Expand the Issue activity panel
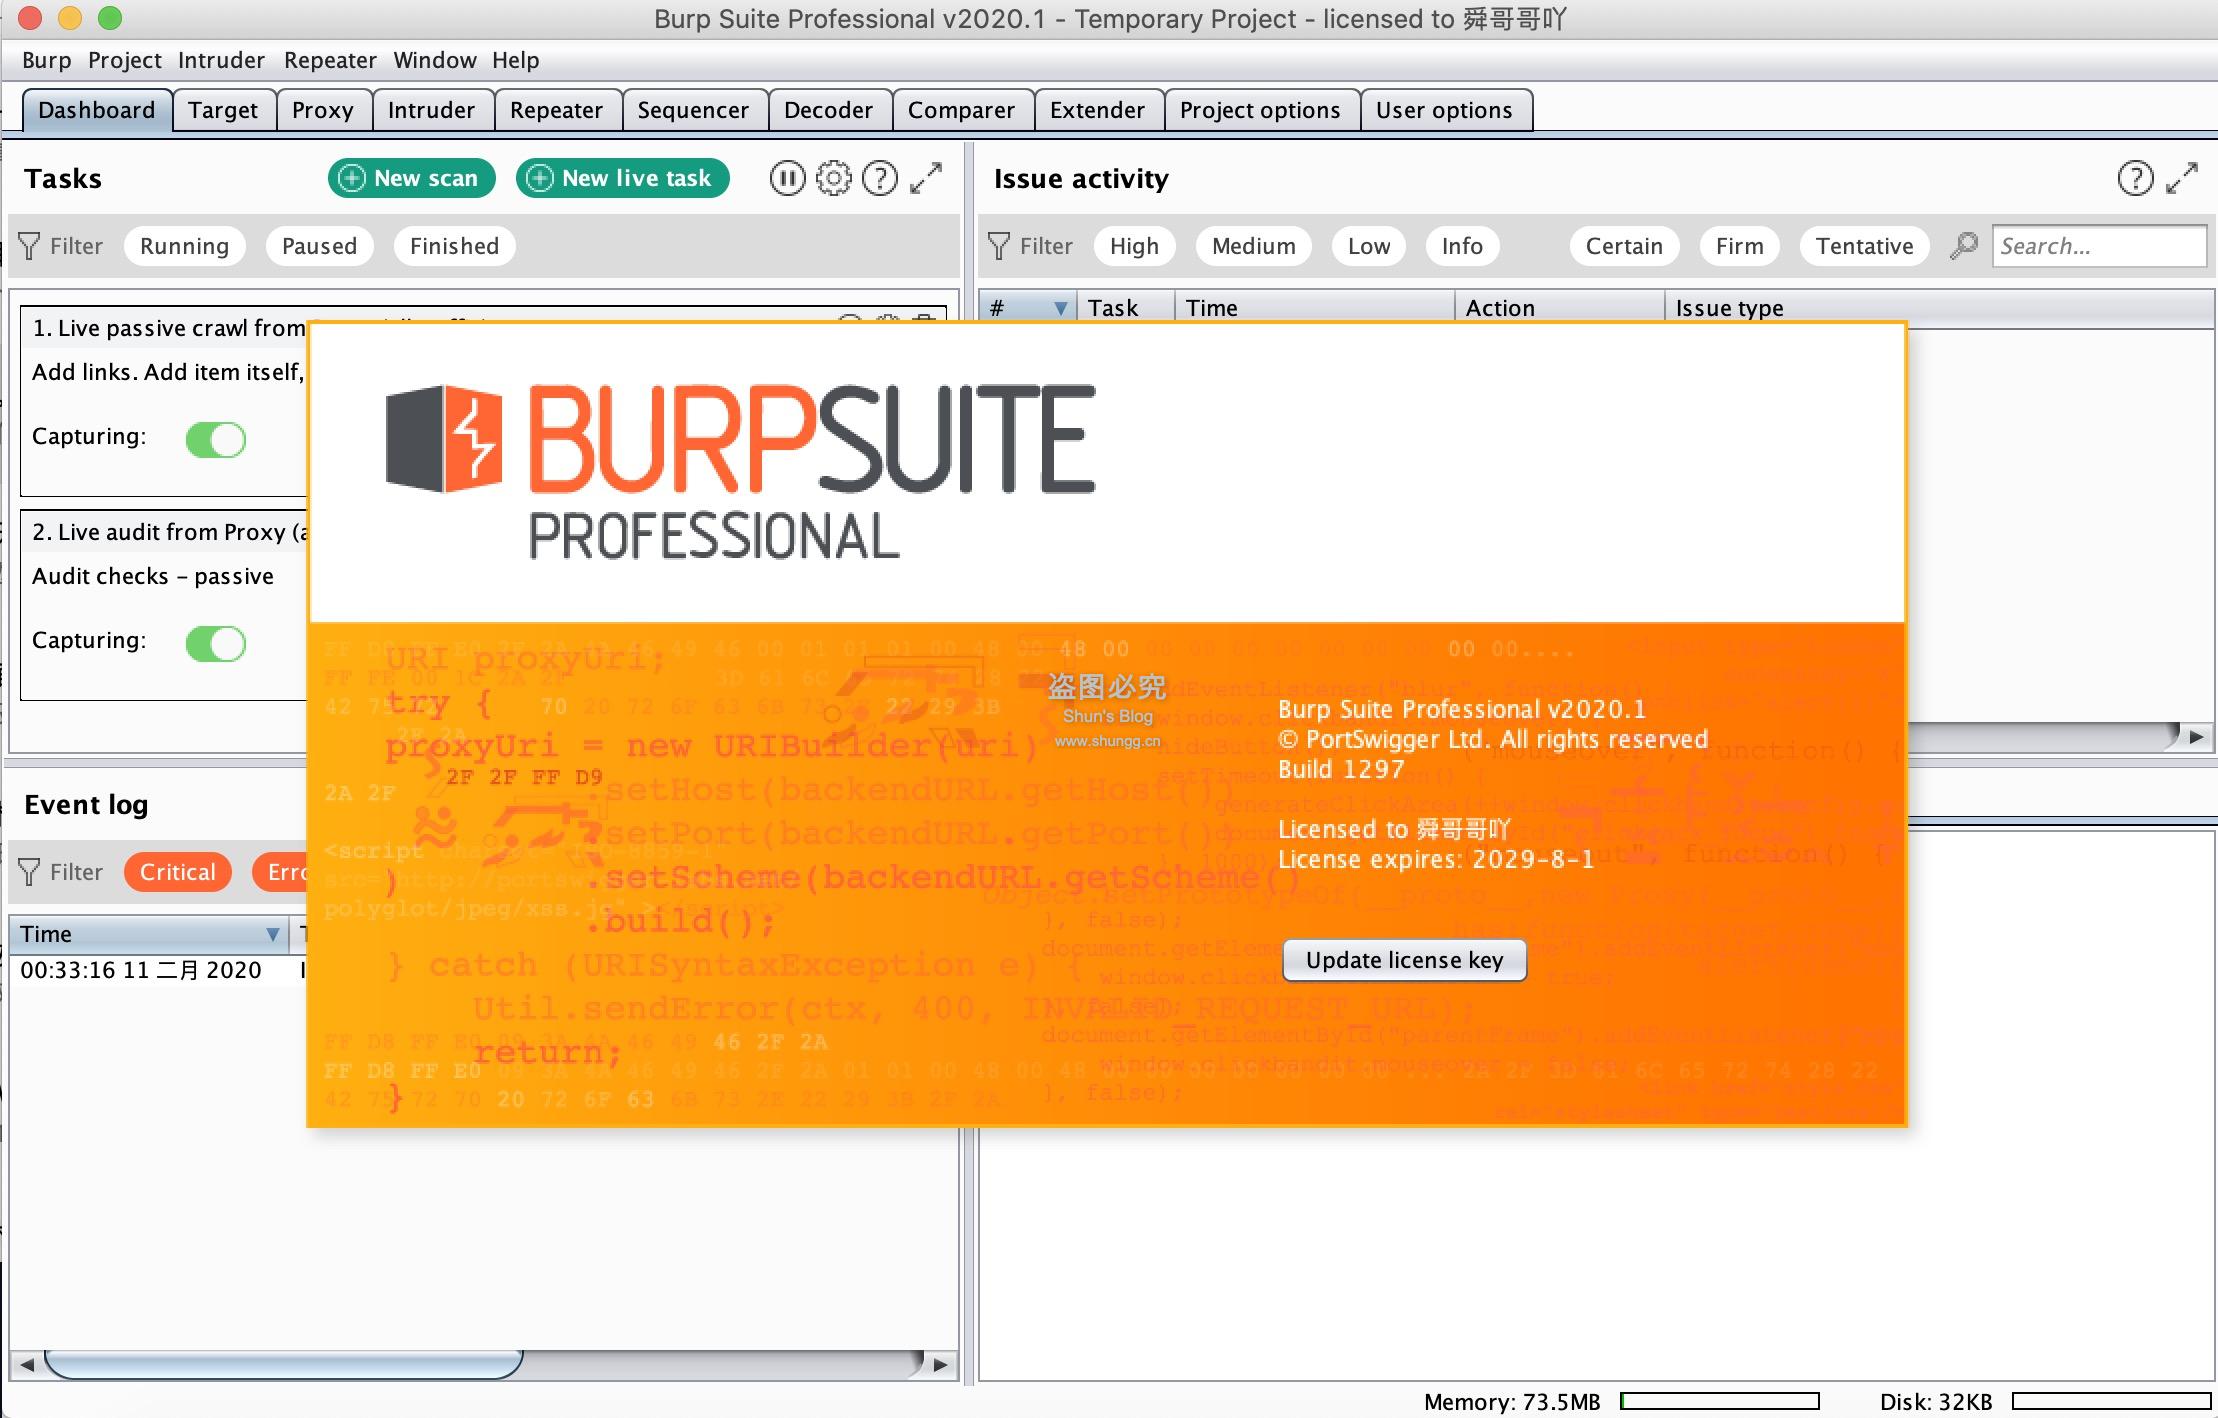 click(x=2182, y=179)
